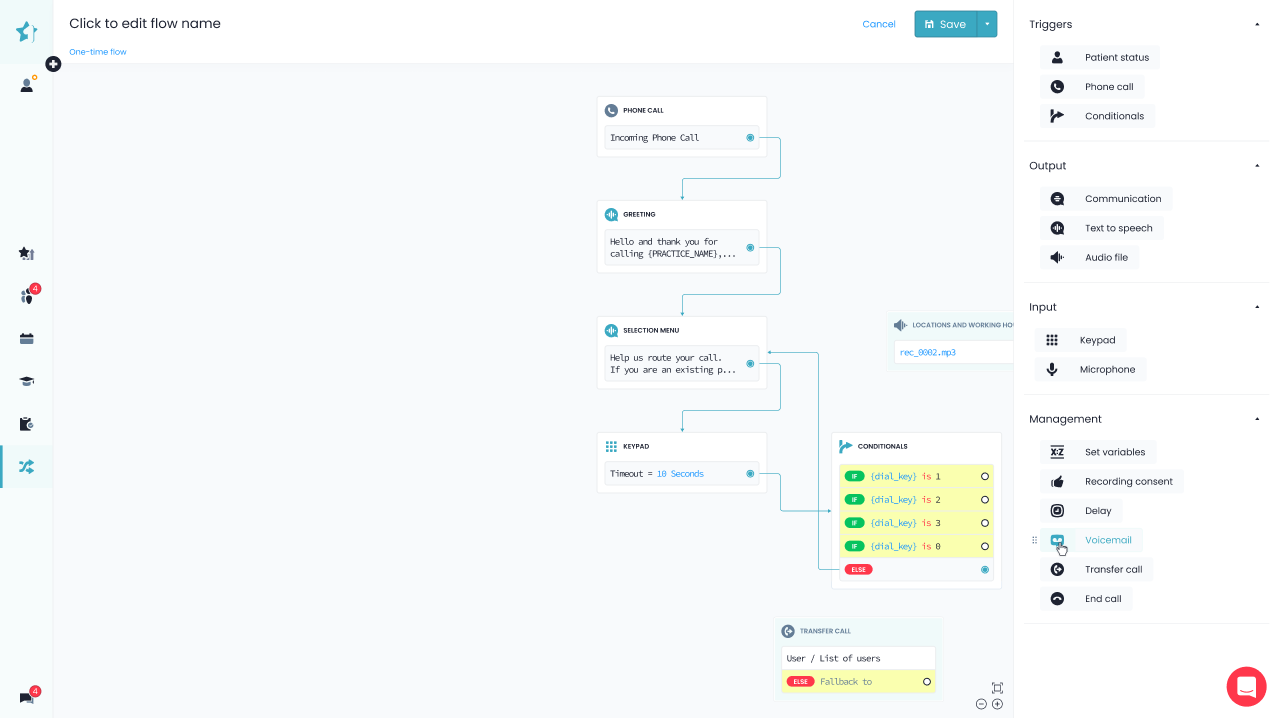Collapse the Management section

pyautogui.click(x=1257, y=419)
